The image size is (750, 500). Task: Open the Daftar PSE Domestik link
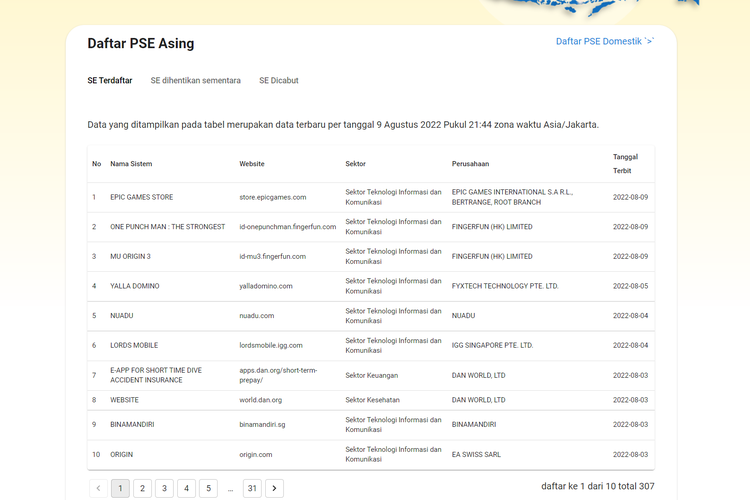point(605,42)
